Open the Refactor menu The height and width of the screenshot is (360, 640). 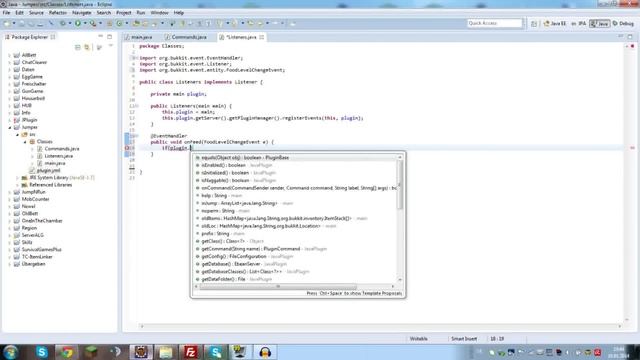click(58, 13)
